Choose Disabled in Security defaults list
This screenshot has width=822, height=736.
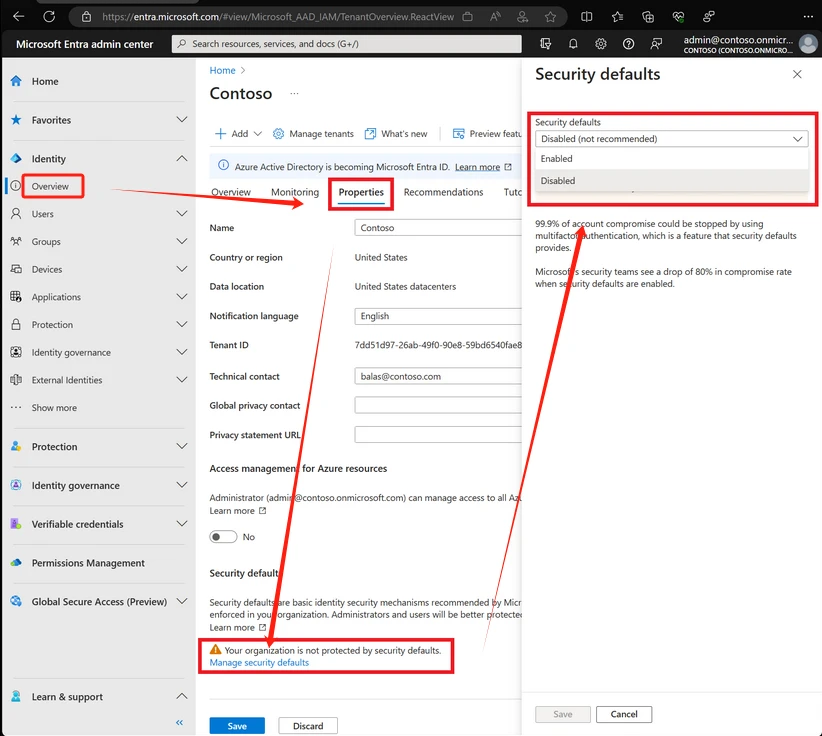tap(672, 181)
